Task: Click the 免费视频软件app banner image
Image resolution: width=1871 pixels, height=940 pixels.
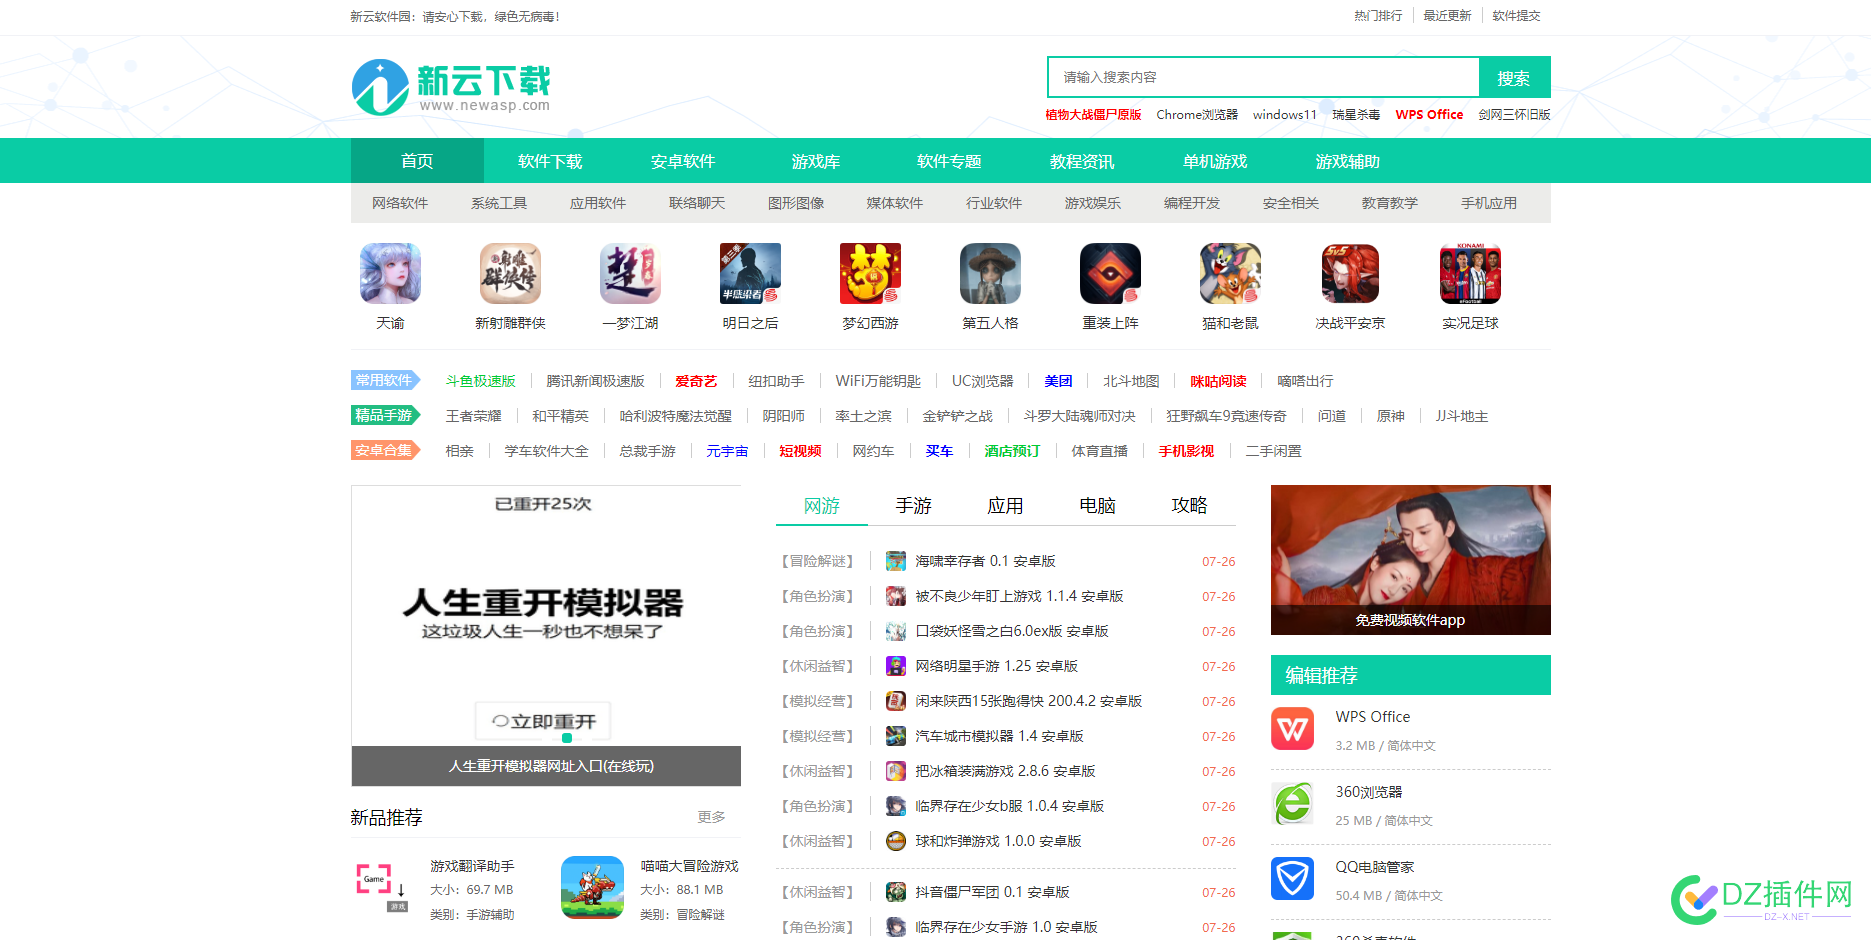Action: 1411,560
